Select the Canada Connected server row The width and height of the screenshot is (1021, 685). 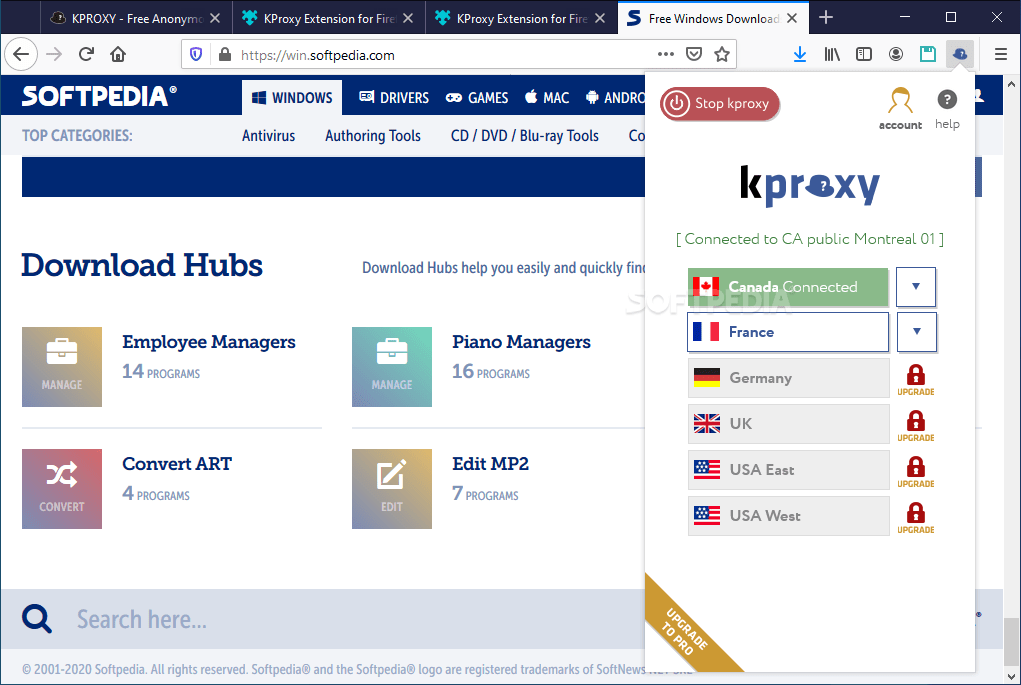(x=788, y=287)
